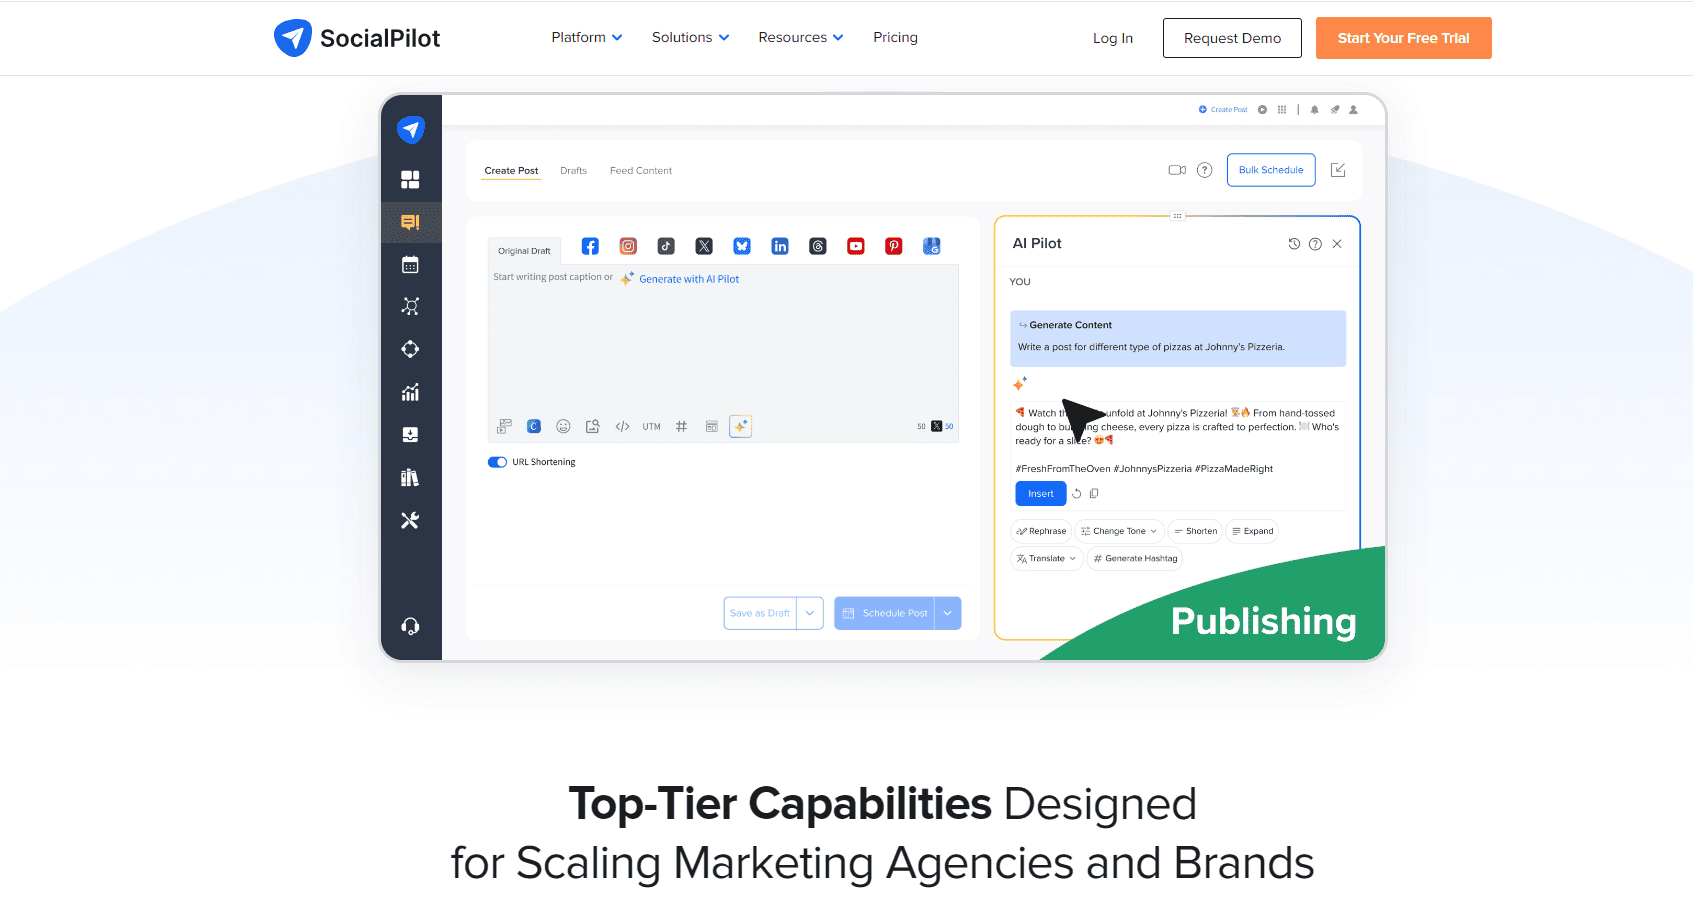Click the AI Pilot sparkle toolbar button
The image size is (1693, 906).
tap(740, 426)
